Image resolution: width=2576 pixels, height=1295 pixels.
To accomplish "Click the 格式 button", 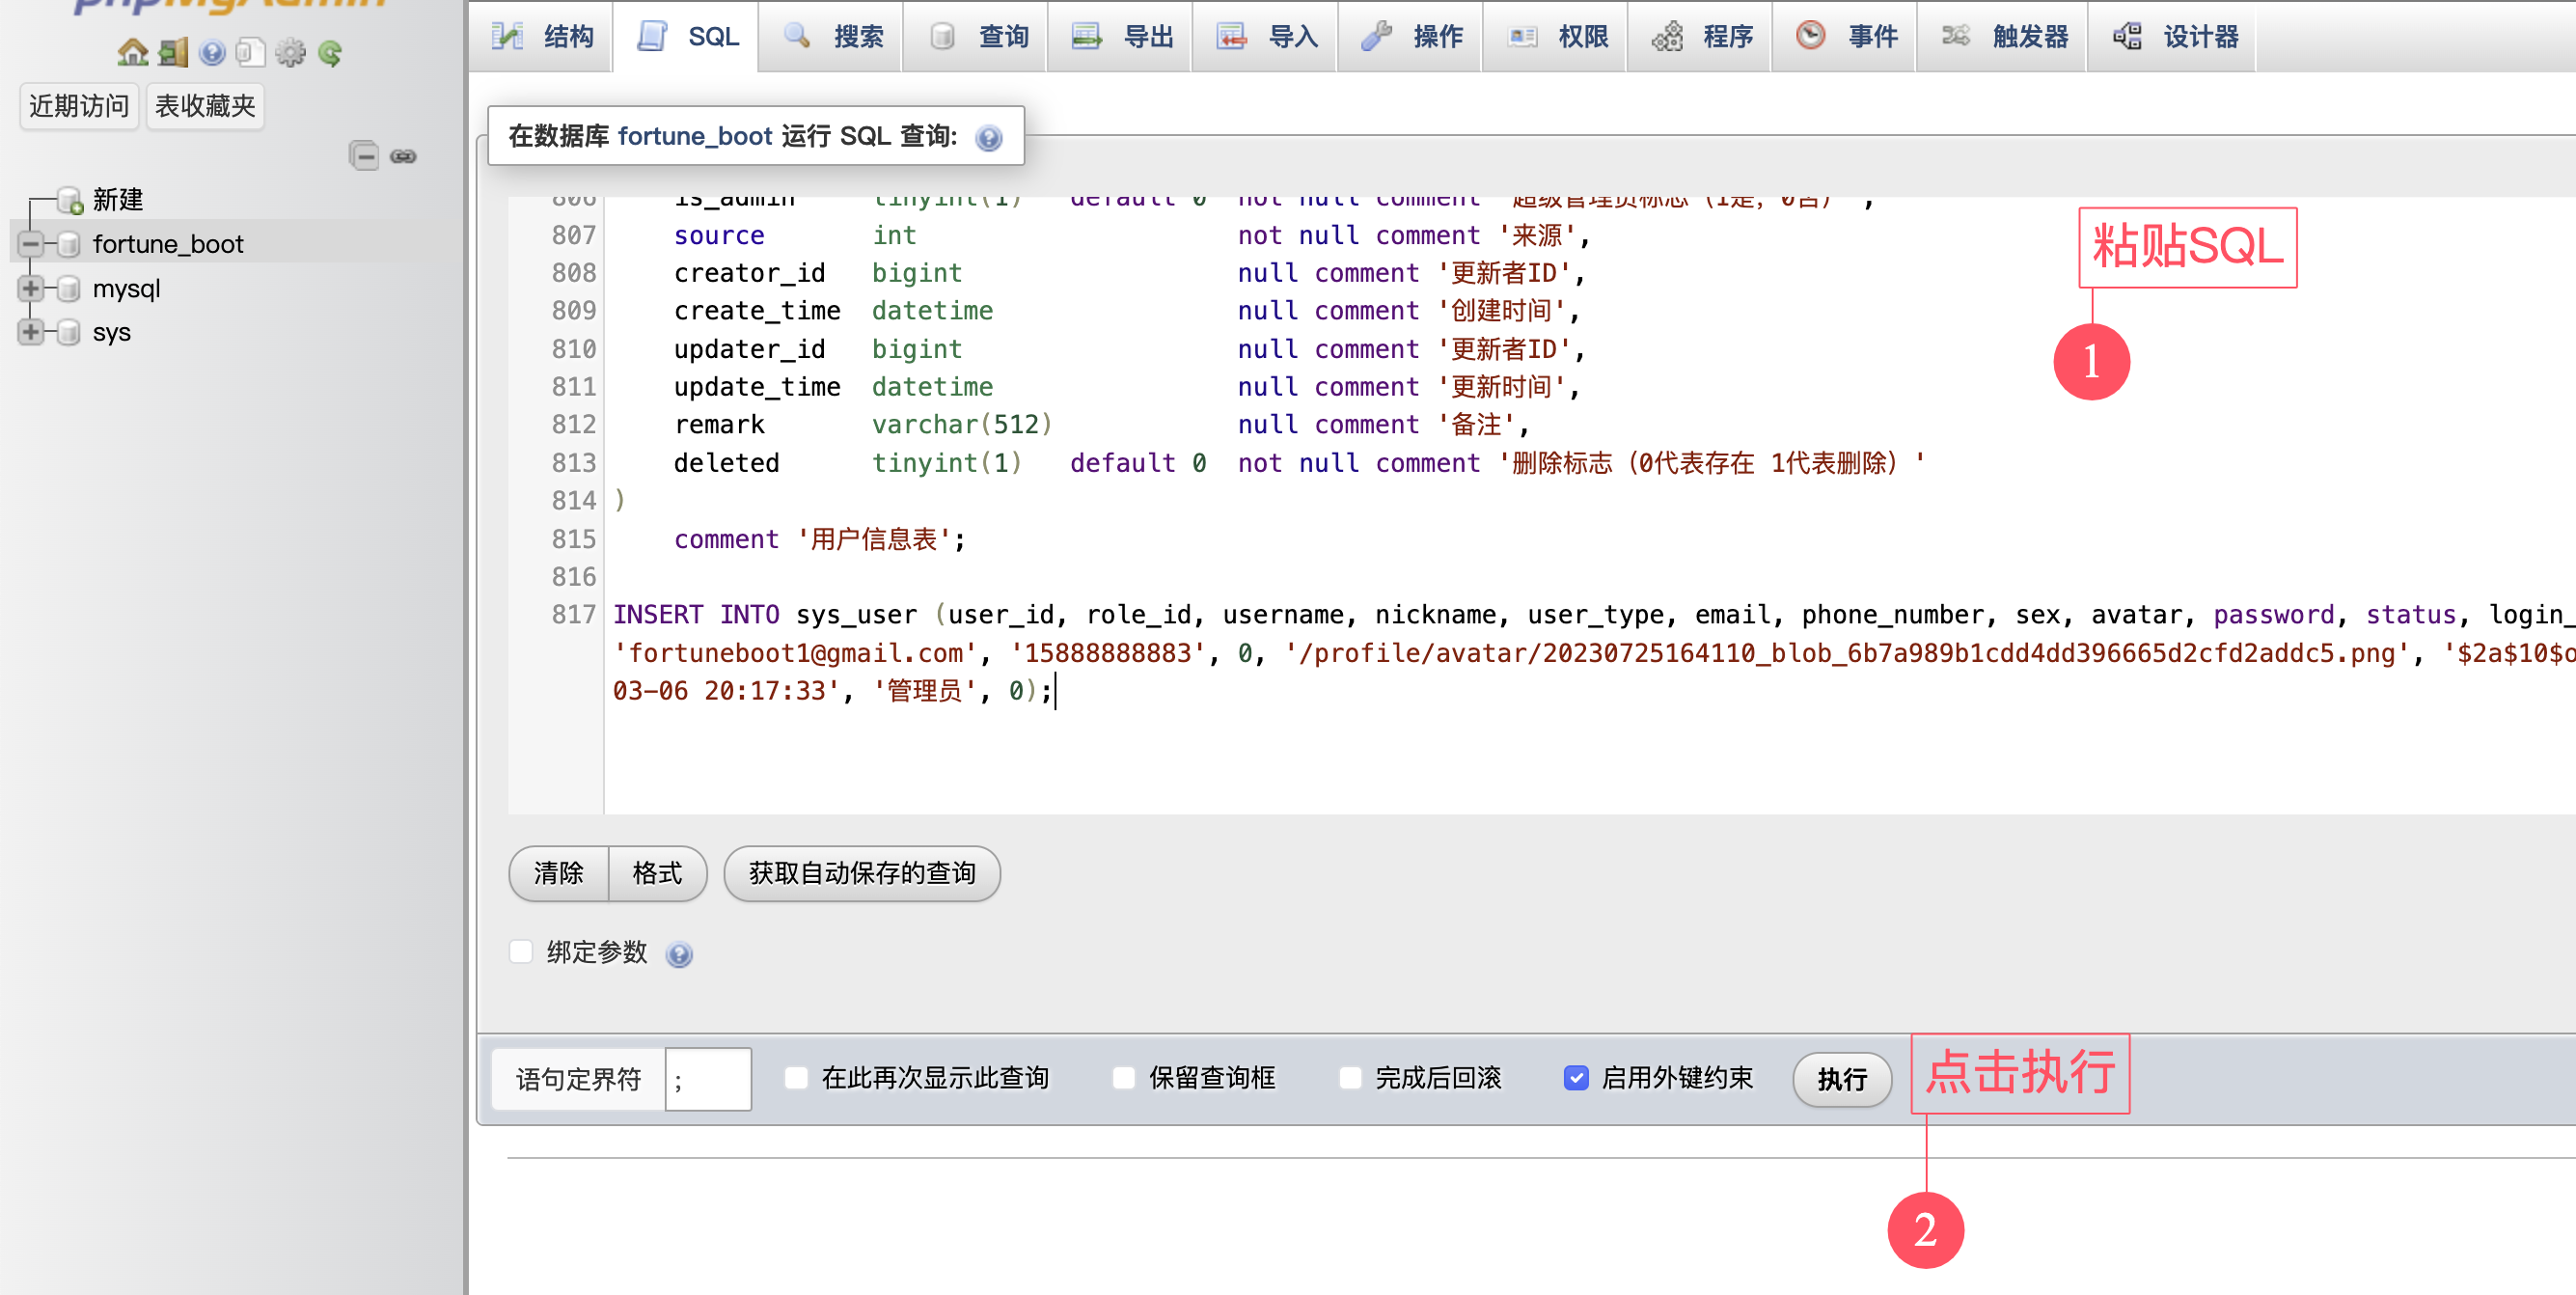I will click(657, 873).
